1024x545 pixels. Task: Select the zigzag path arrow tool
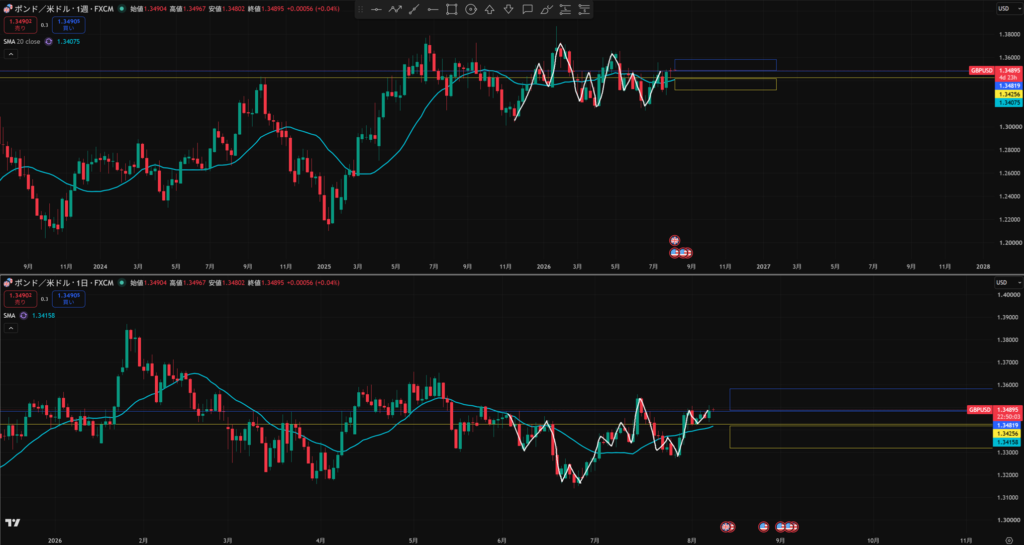click(395, 9)
